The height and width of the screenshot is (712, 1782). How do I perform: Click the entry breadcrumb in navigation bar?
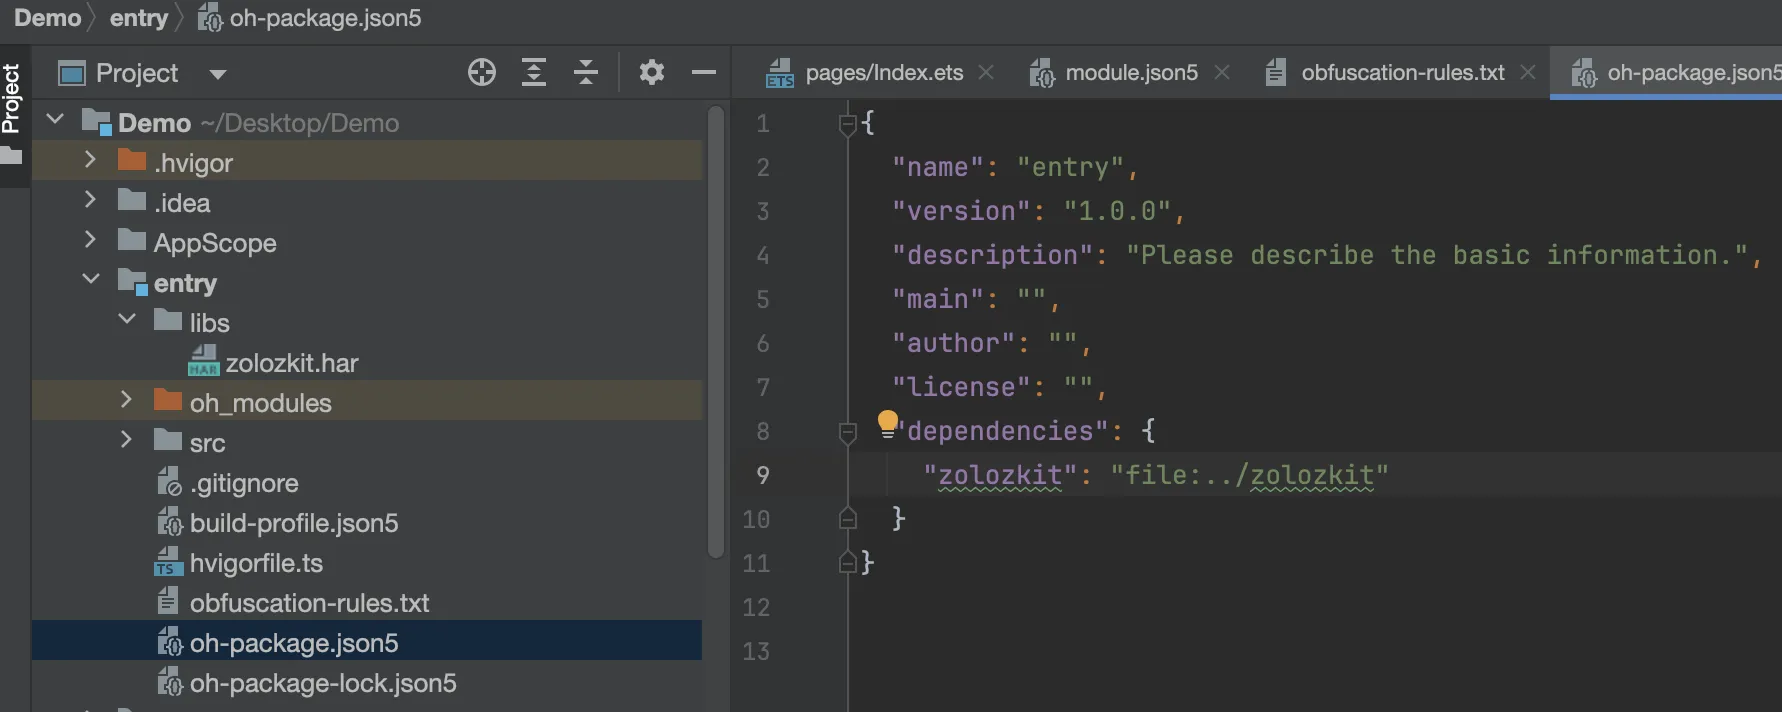pyautogui.click(x=139, y=18)
